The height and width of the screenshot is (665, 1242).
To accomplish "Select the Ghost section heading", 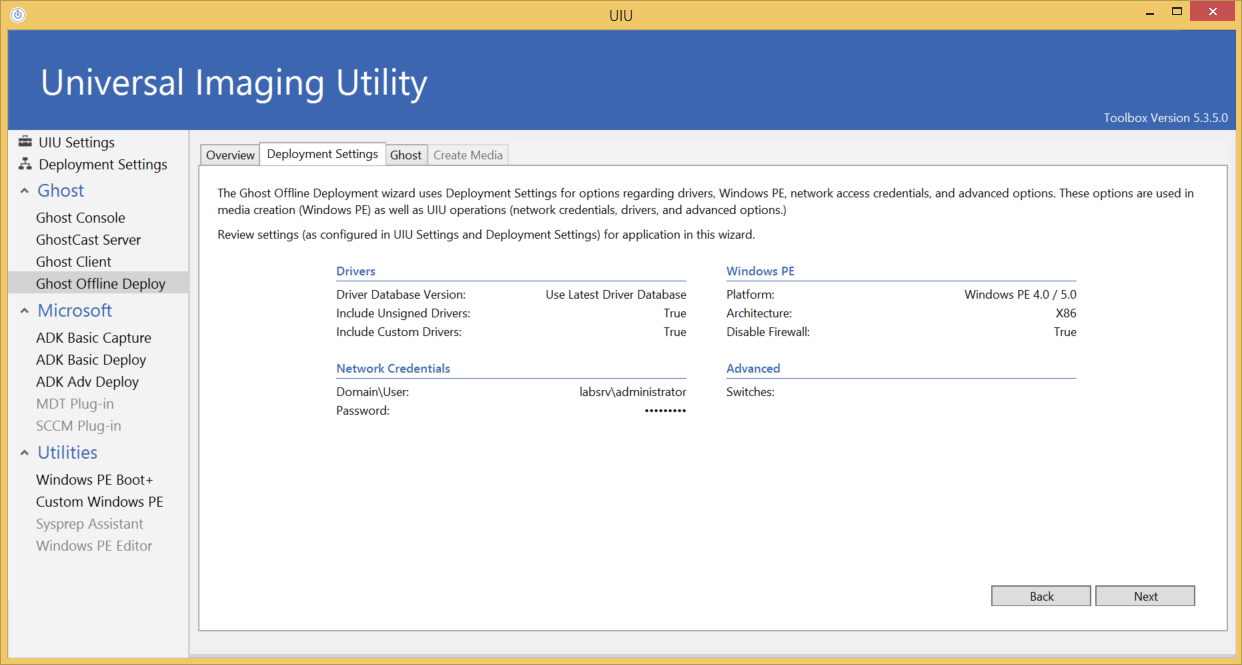I will 61,191.
